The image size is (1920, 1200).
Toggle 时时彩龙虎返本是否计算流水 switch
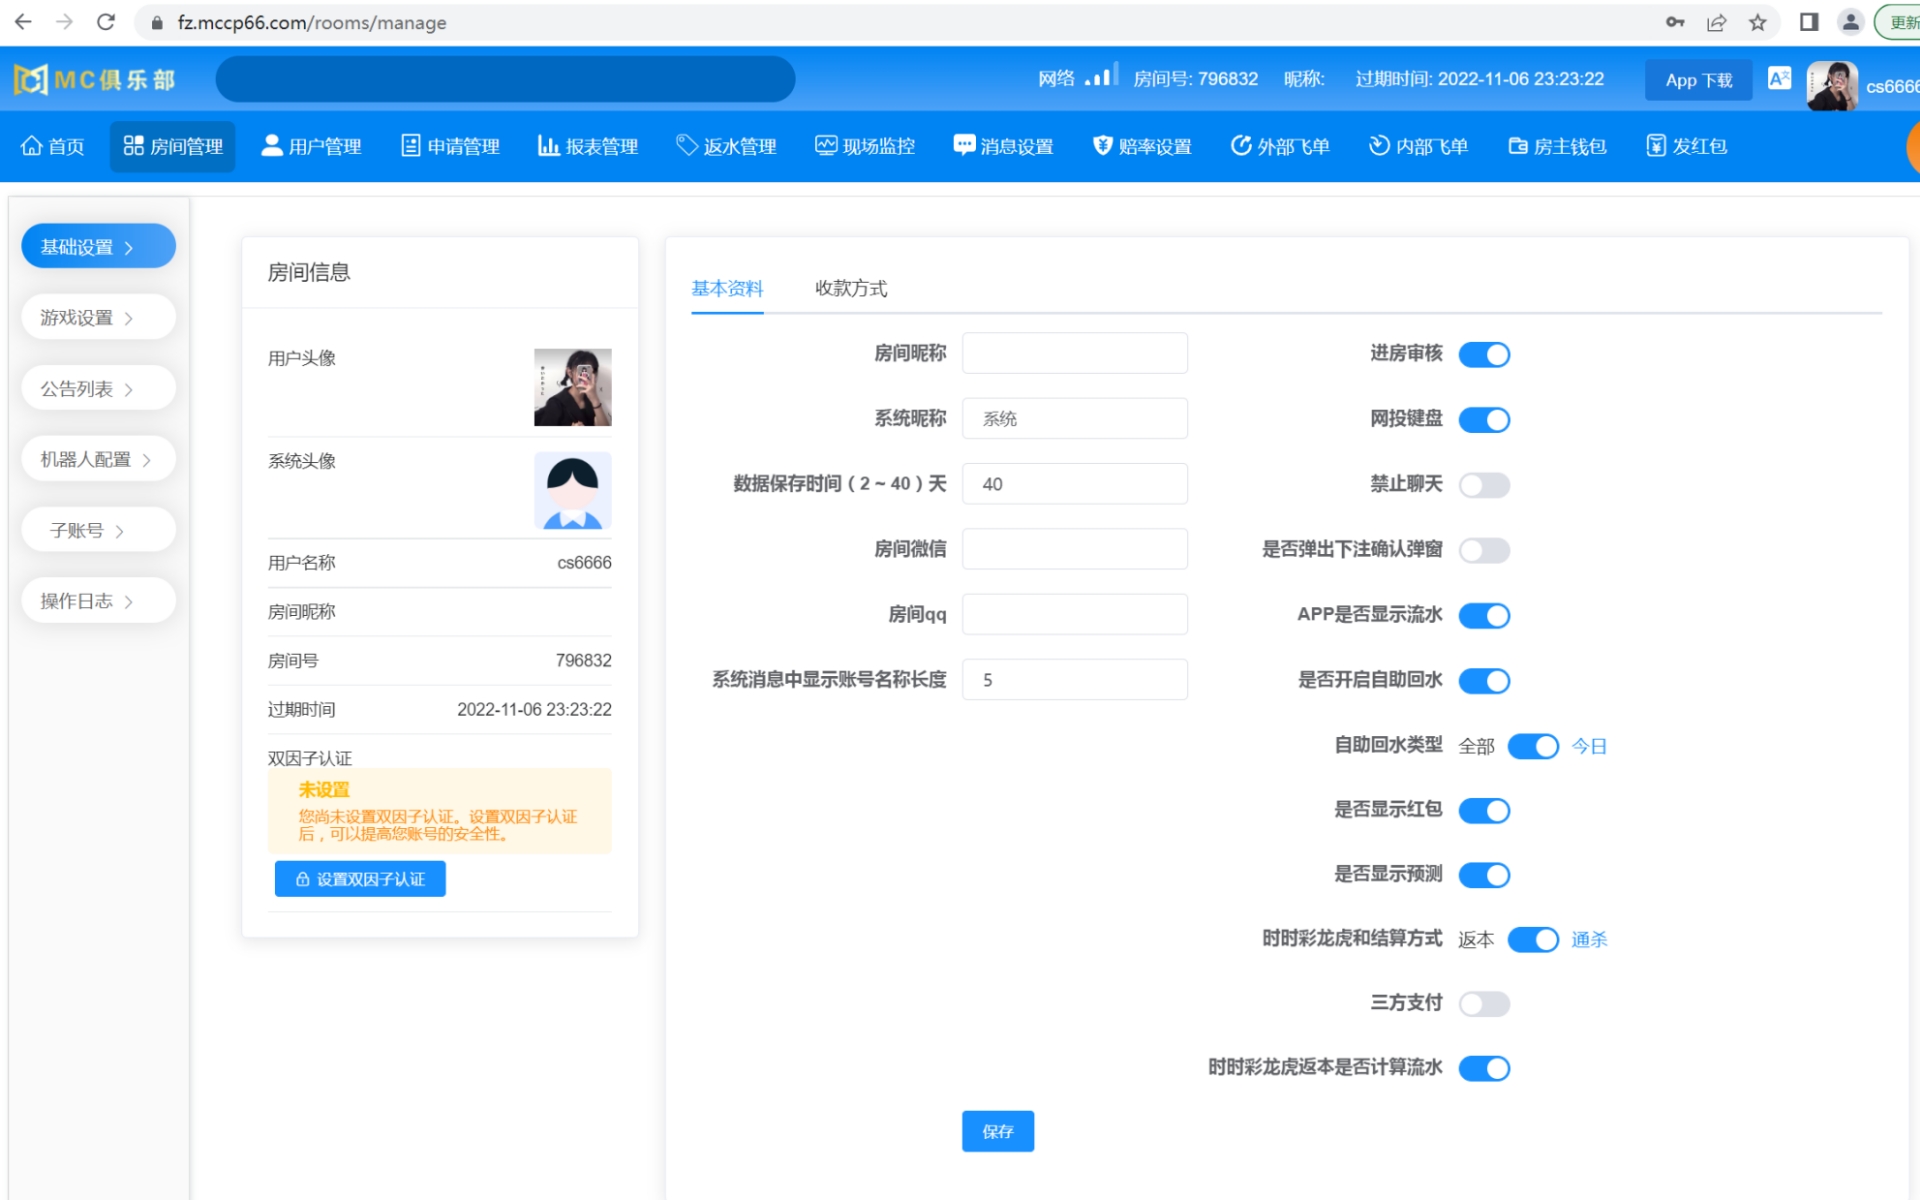[1484, 1068]
